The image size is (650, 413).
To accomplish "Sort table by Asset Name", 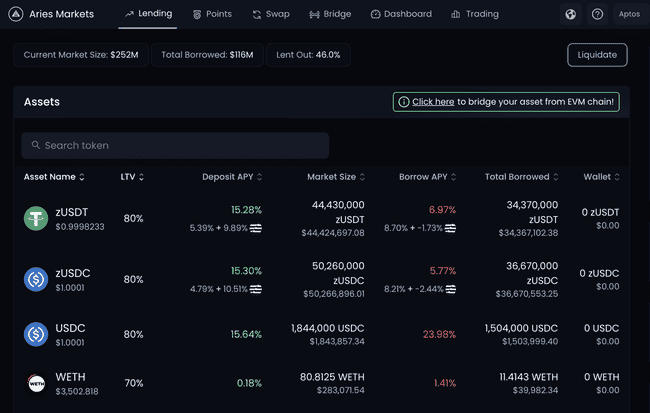I will point(54,177).
